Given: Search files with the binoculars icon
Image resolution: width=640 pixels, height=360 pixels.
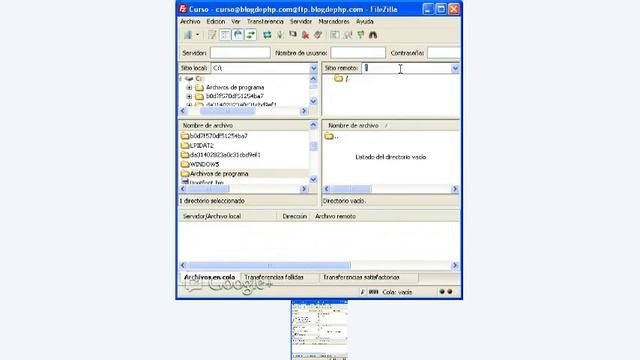Looking at the screenshot, I should (x=373, y=35).
